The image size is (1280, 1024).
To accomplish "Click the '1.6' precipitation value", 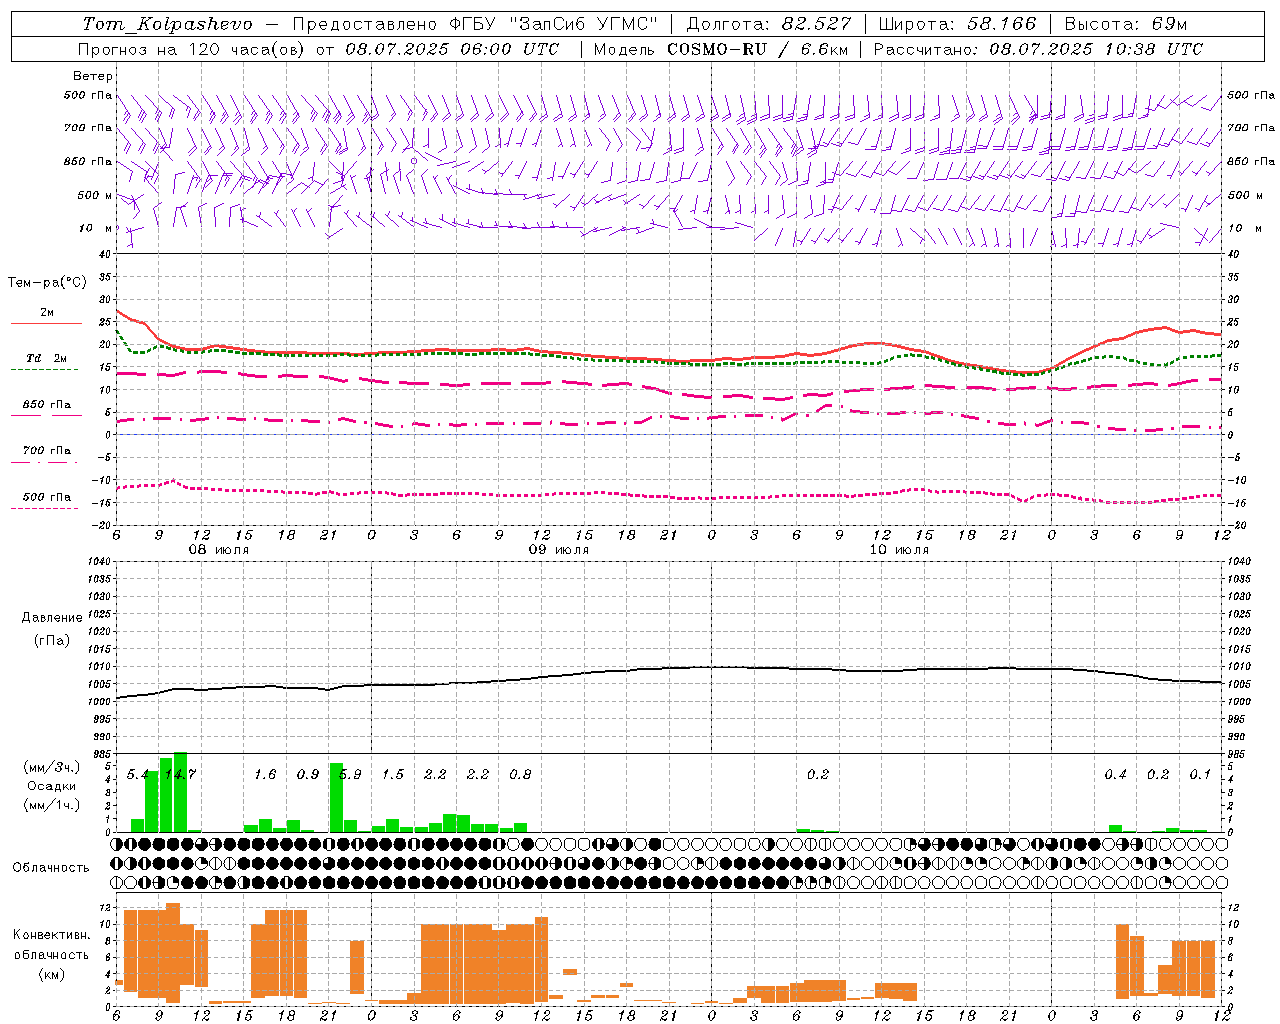I will 265,774.
